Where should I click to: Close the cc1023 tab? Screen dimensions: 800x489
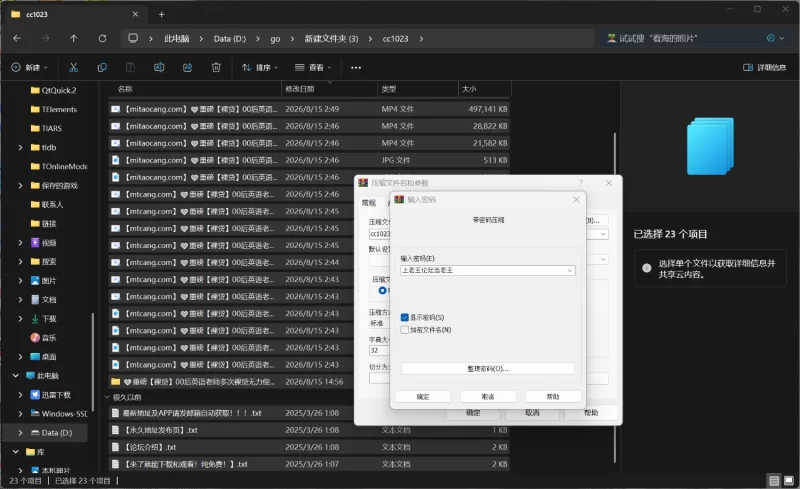[135, 14]
